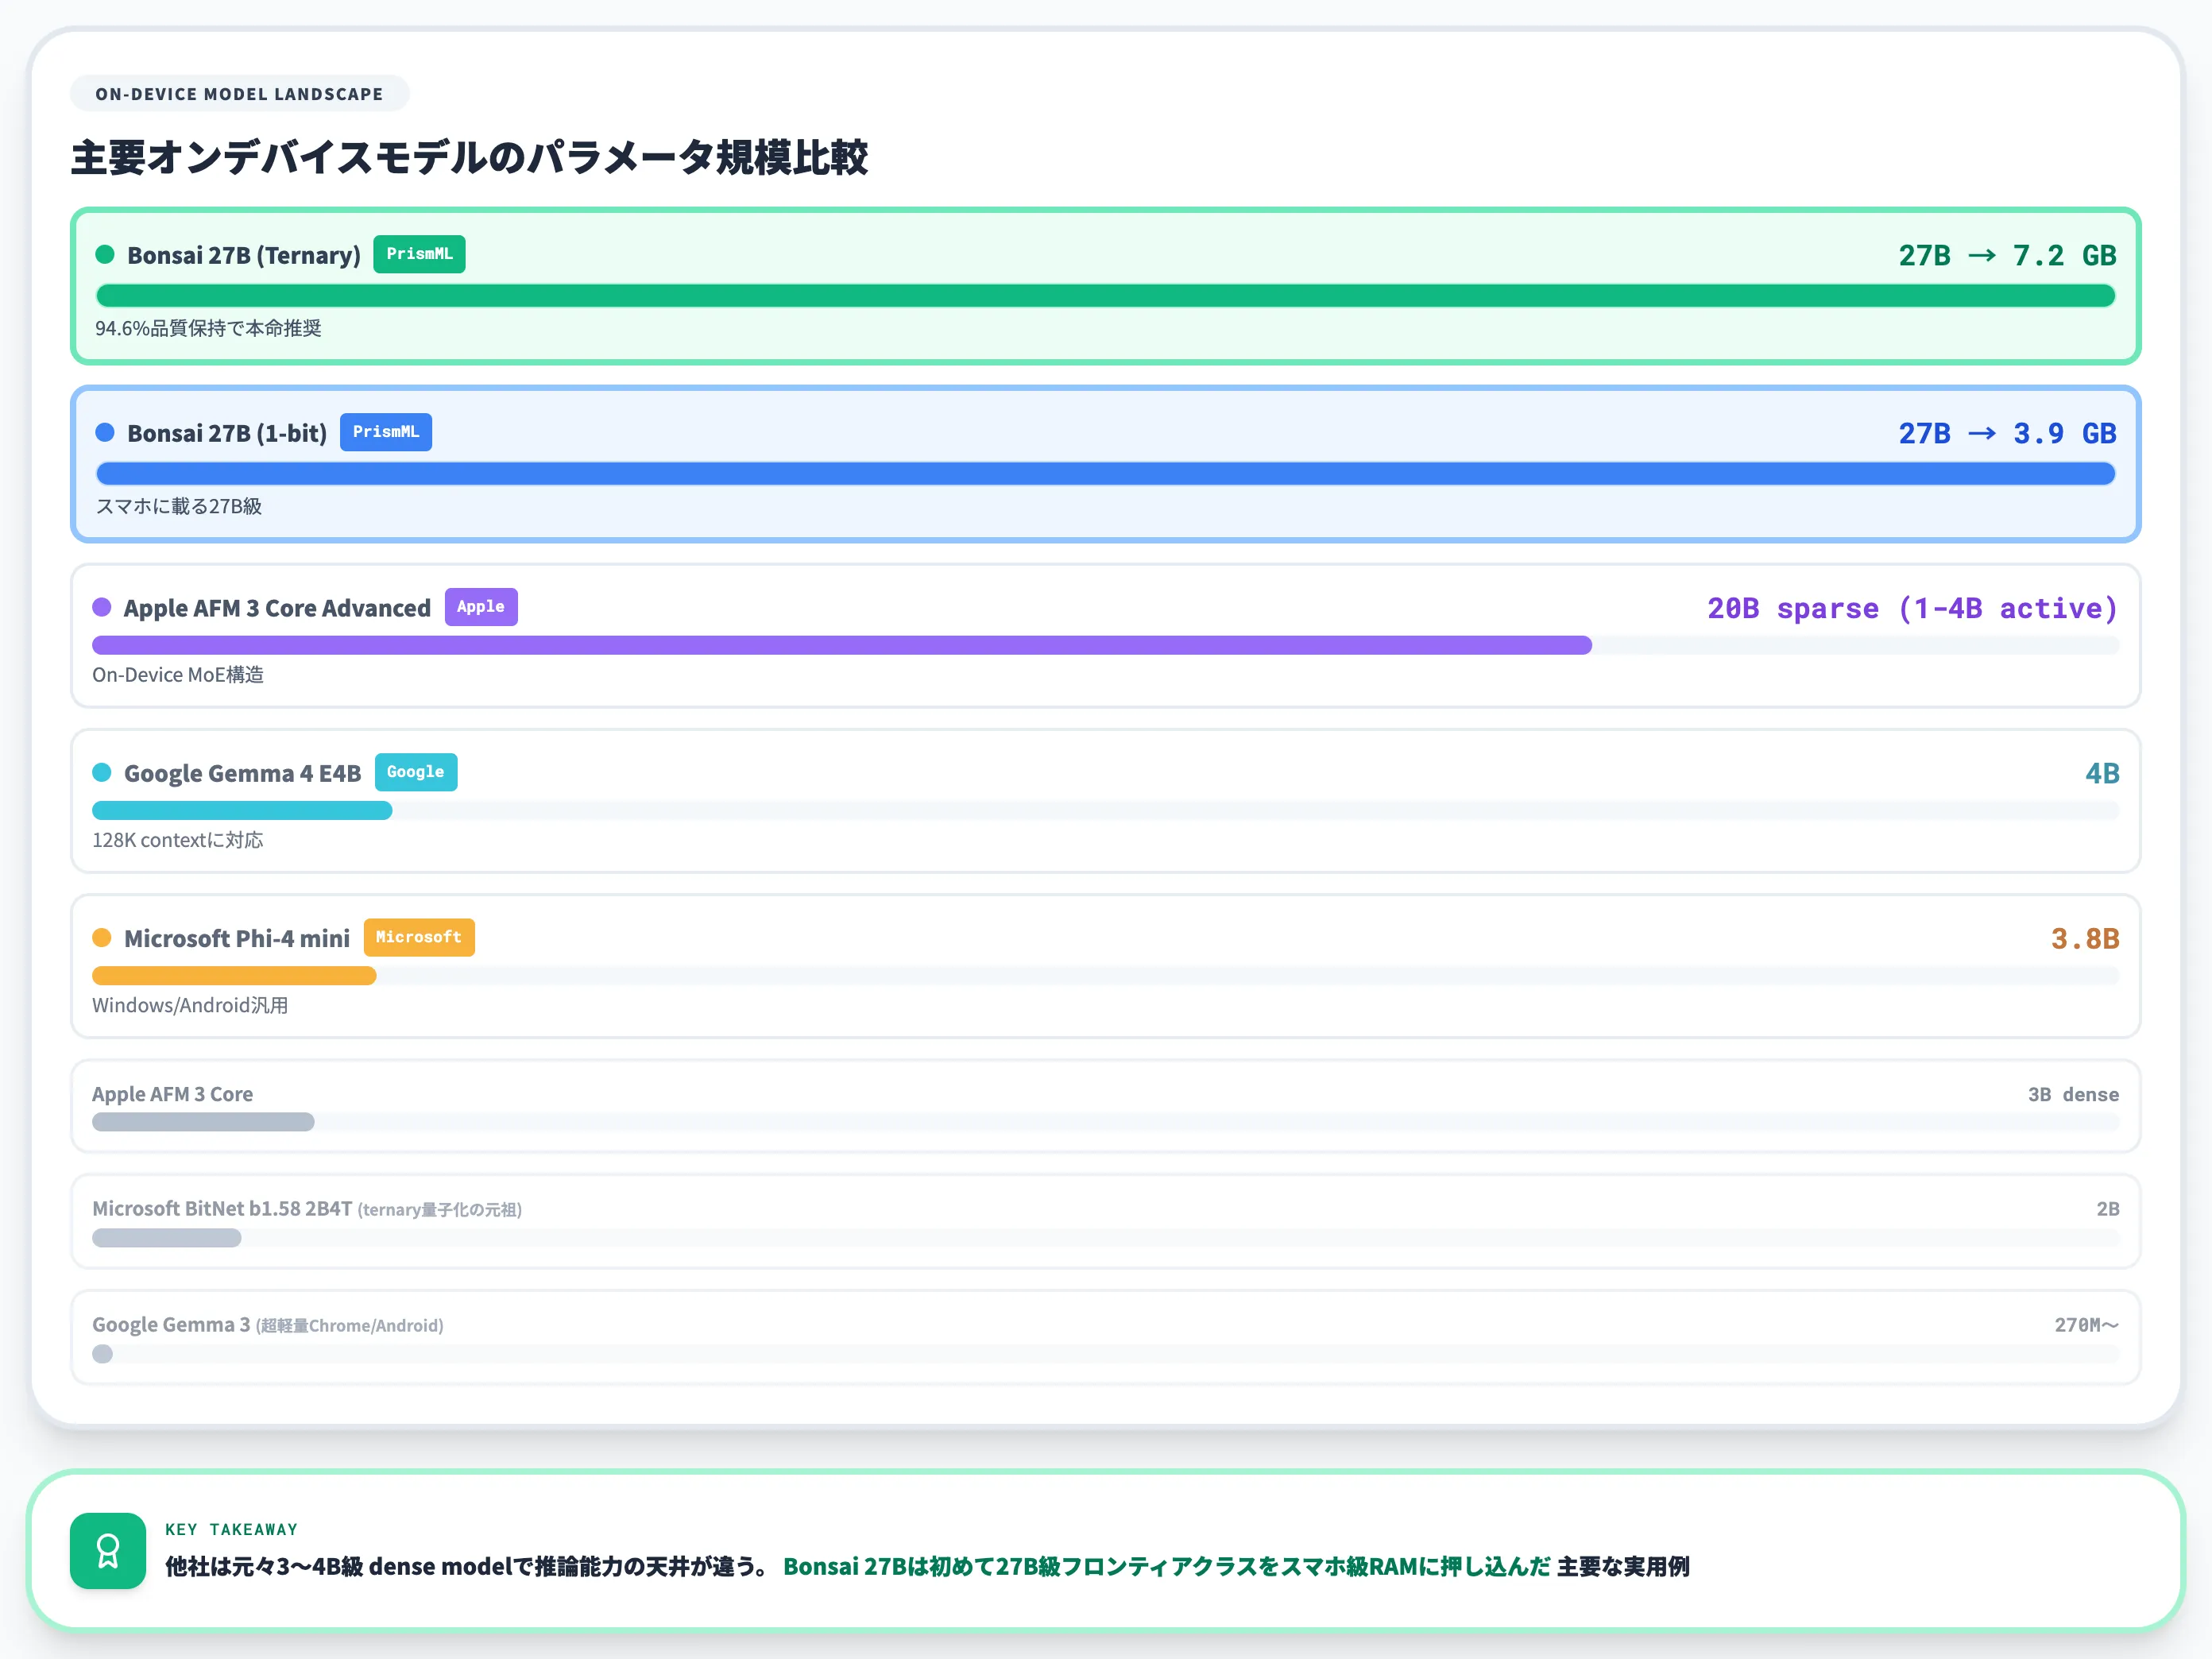Click the 270M〜 value
Image resolution: width=2212 pixels, height=1659 pixels.
pyautogui.click(x=2087, y=1325)
